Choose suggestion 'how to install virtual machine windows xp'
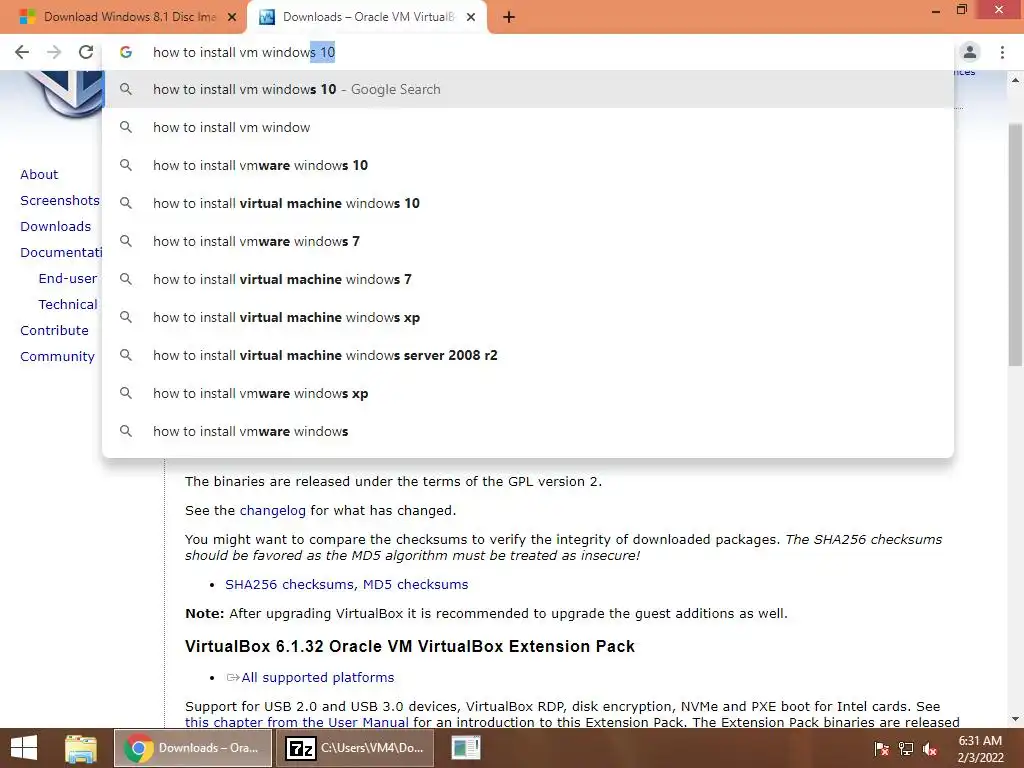Screen dimensions: 1024x768 coord(528,317)
